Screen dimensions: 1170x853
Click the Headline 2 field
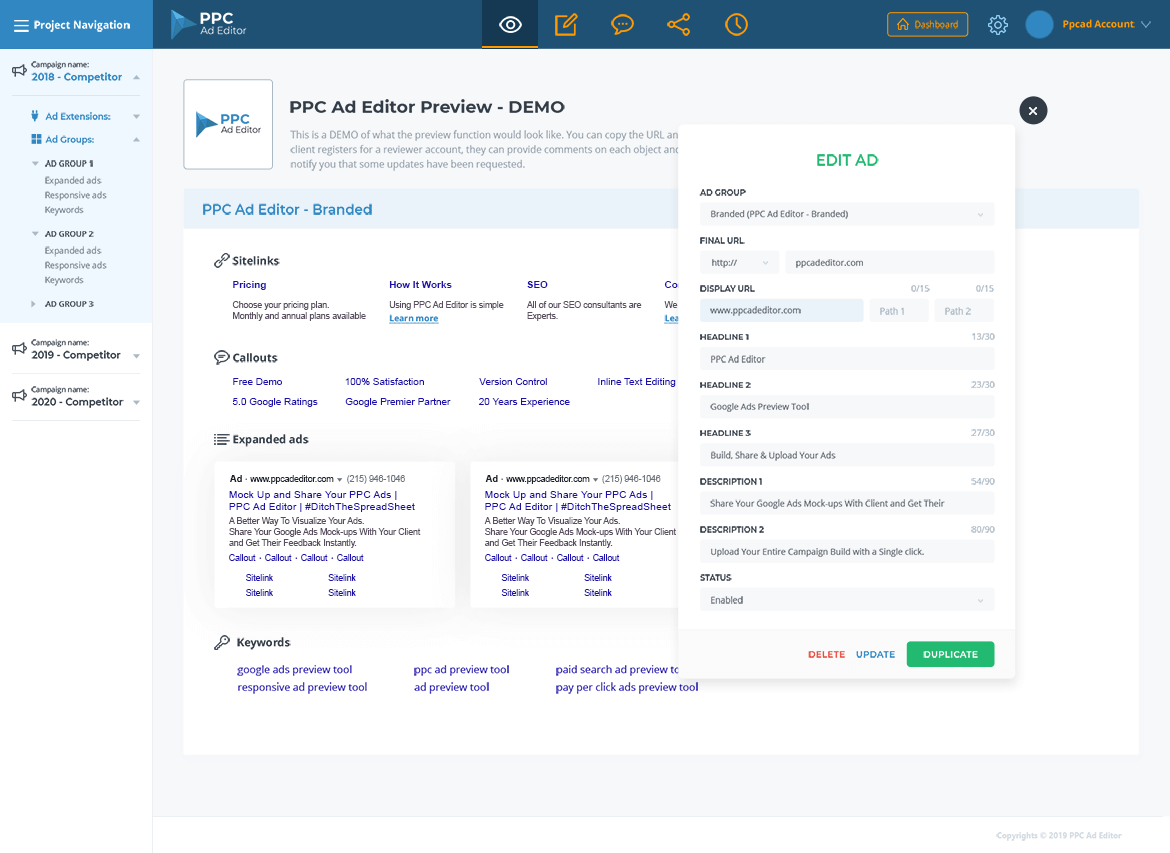click(846, 407)
